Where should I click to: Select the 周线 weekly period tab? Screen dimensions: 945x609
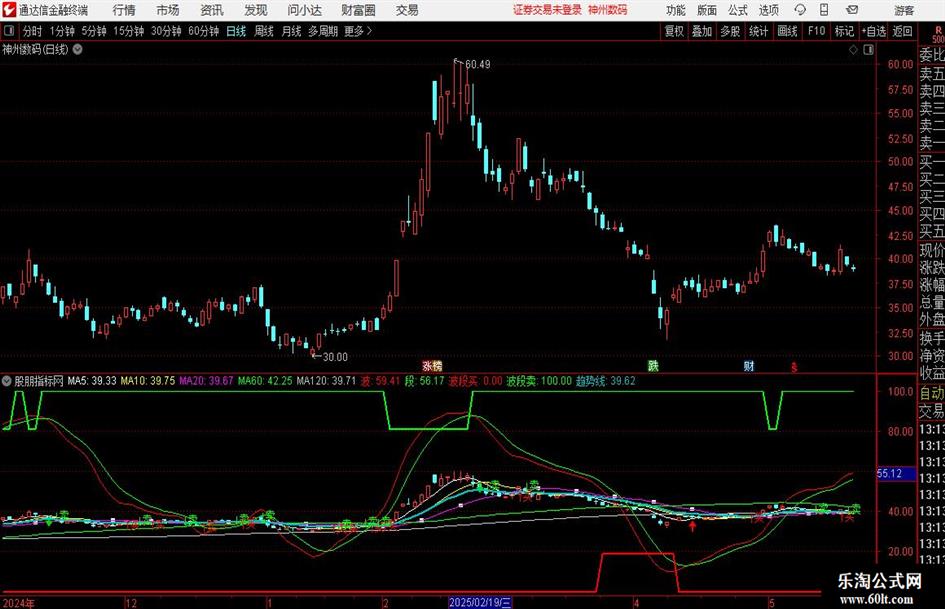click(x=264, y=31)
